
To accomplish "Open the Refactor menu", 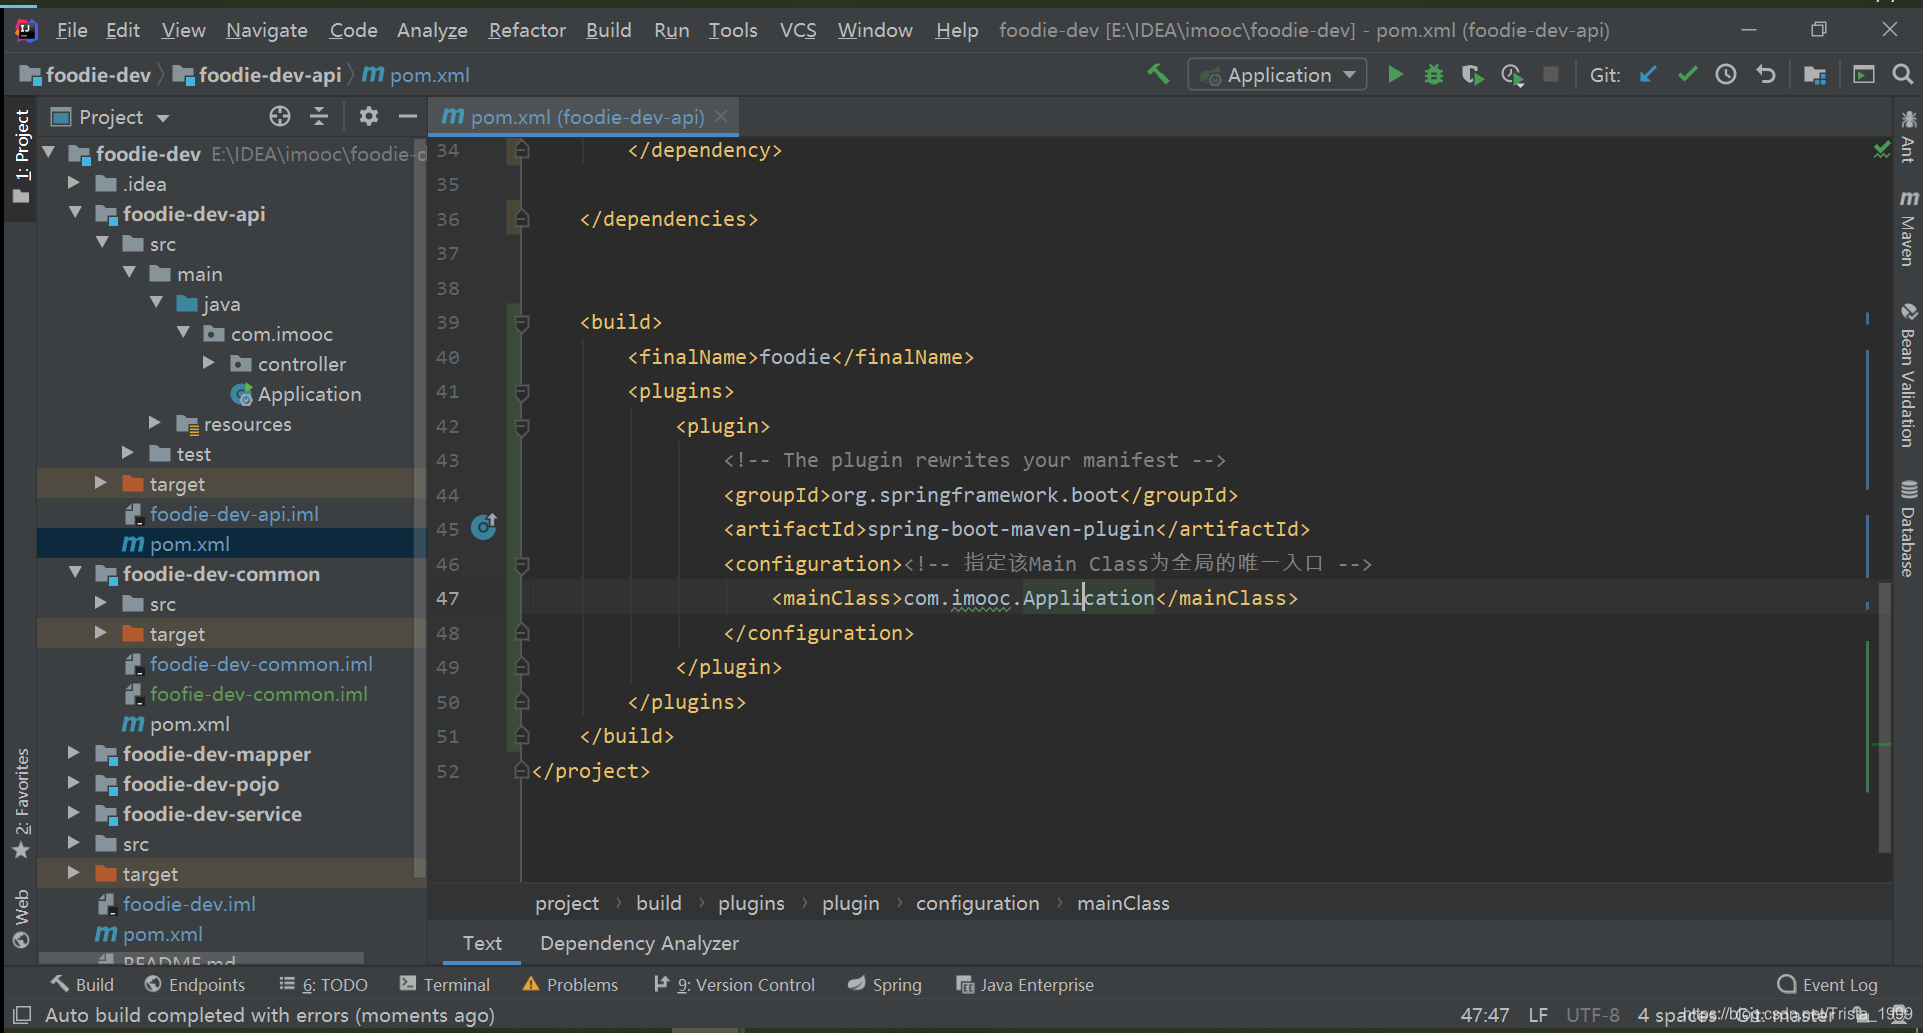I will tap(527, 30).
